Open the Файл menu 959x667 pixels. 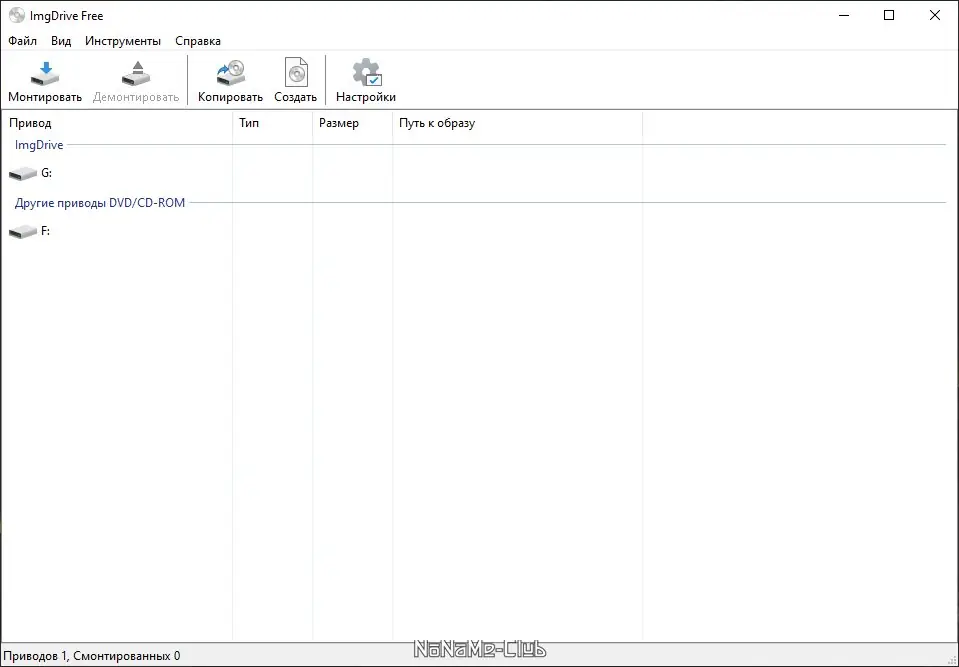coord(23,41)
